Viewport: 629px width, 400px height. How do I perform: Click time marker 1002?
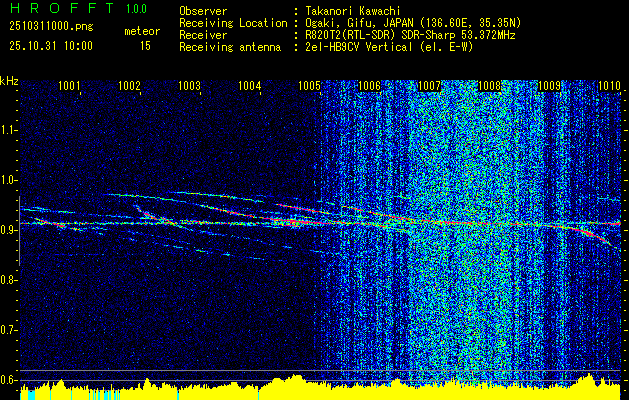click(x=129, y=85)
